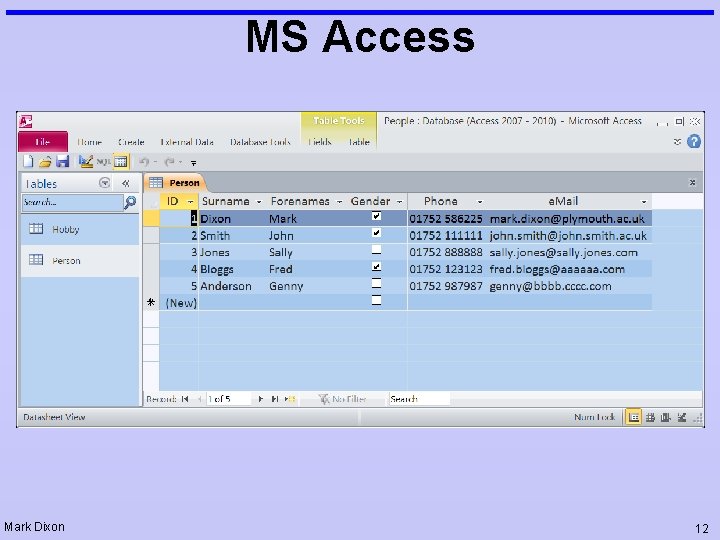The height and width of the screenshot is (540, 720).
Task: Click the Forenames cell reading Fred
Action: coord(308,269)
